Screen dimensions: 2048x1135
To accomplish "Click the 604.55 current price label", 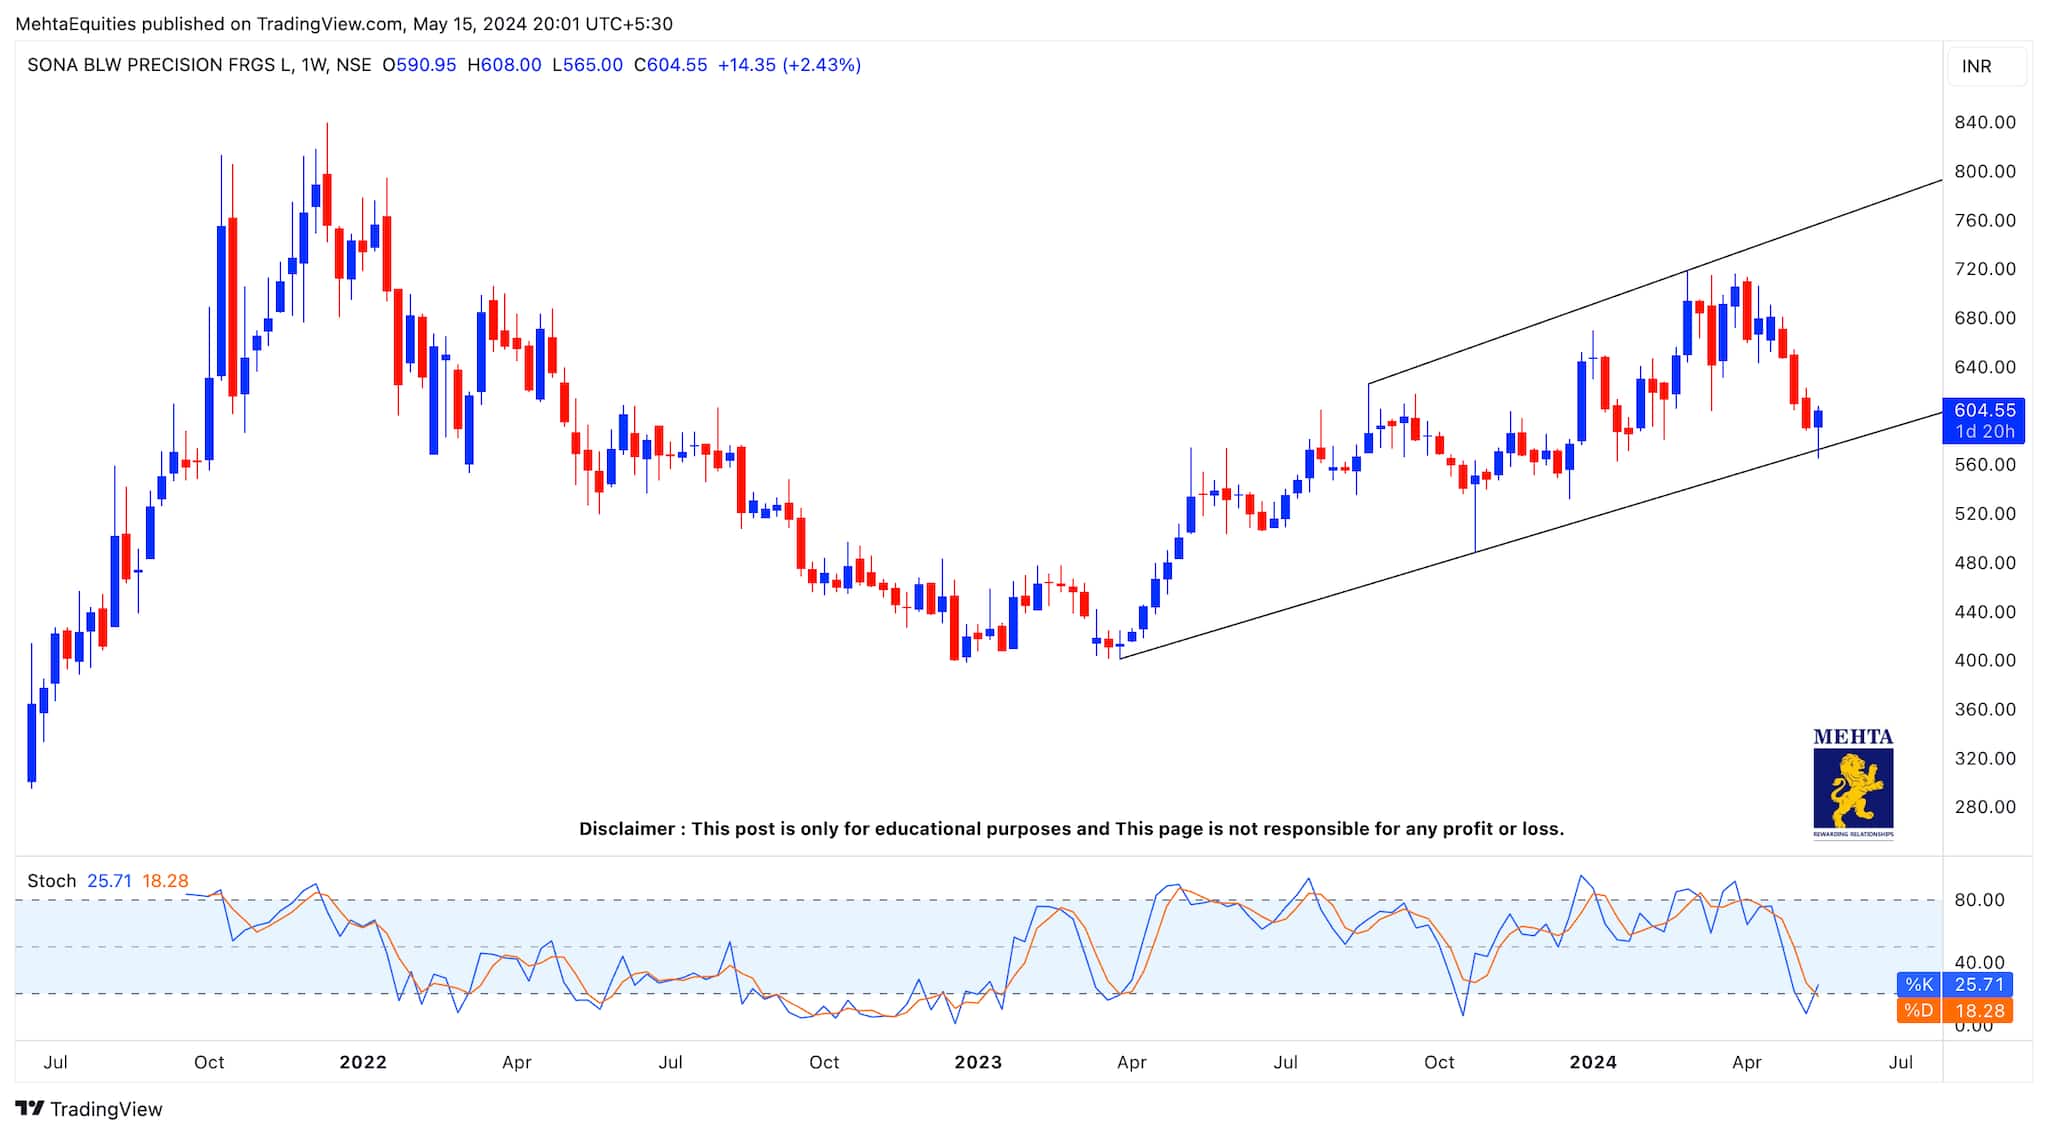I will tap(1984, 410).
